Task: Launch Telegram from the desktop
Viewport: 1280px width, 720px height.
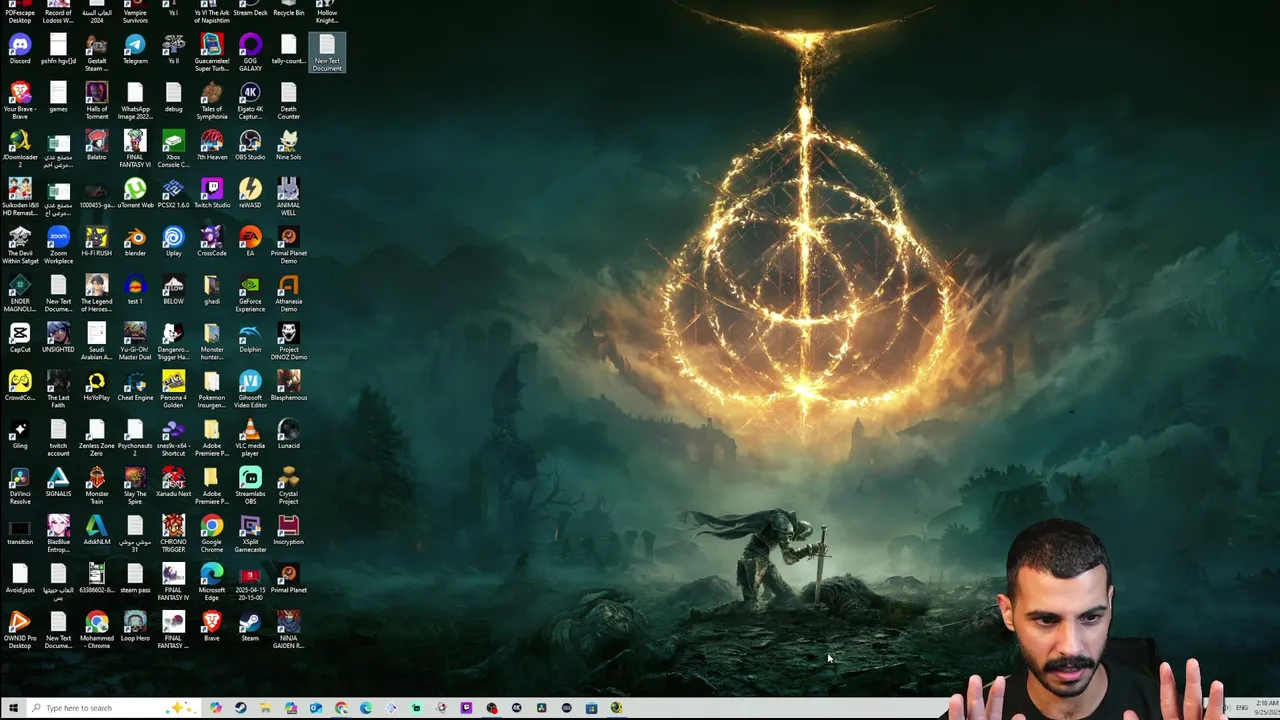Action: pyautogui.click(x=135, y=50)
